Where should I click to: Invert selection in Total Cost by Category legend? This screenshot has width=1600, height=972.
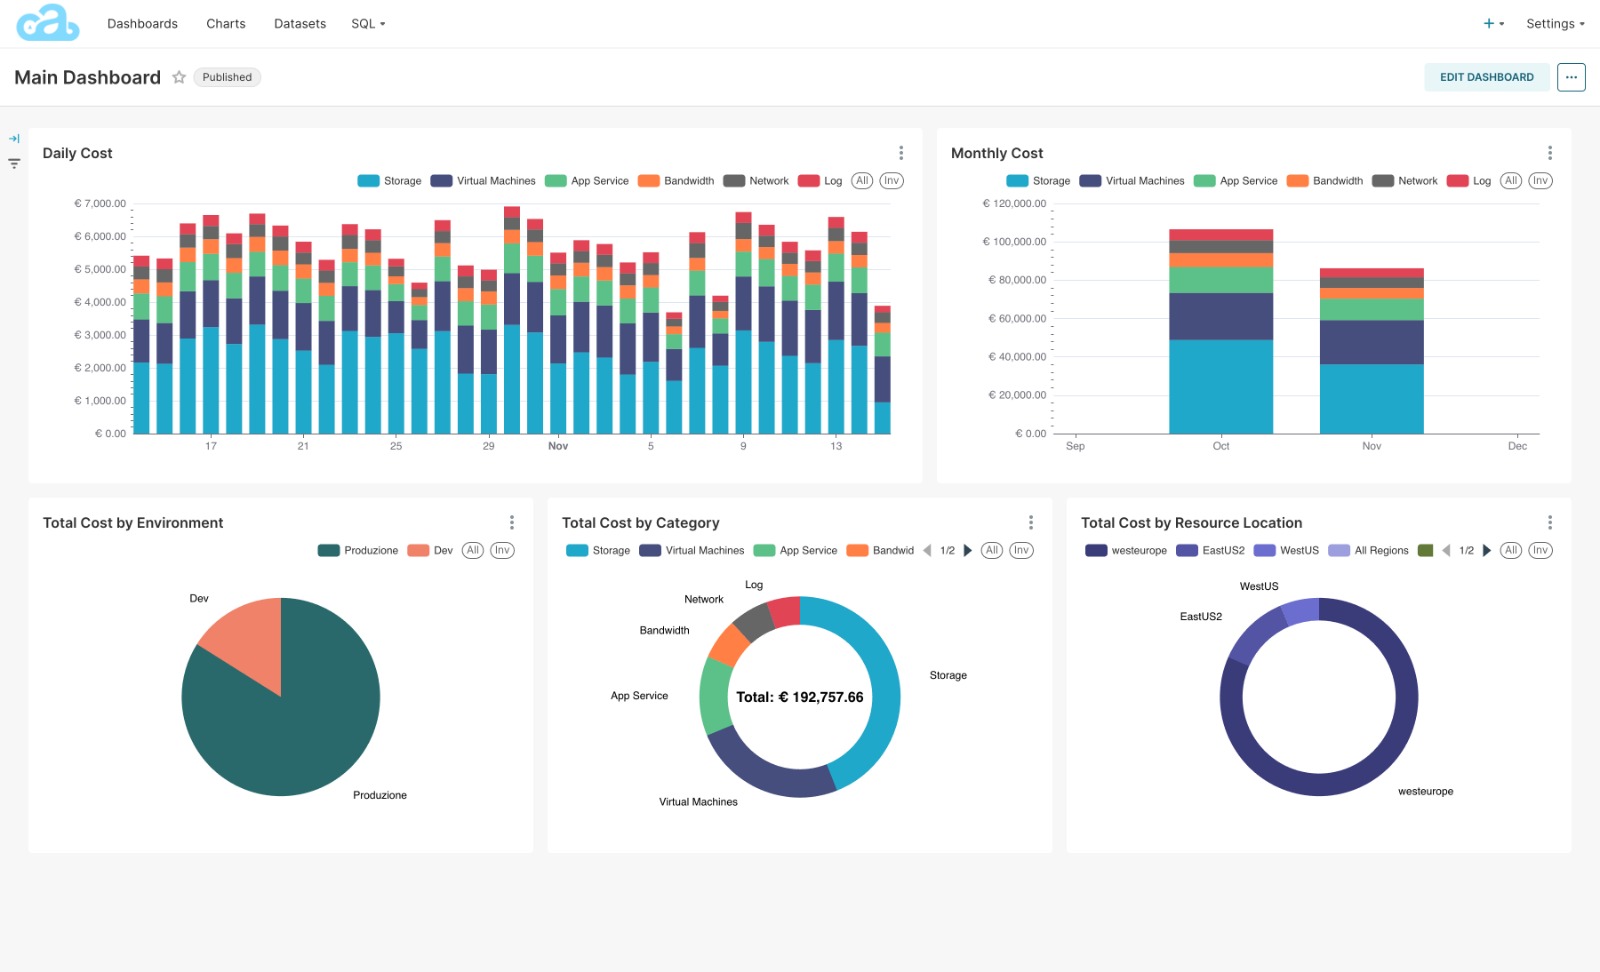(1022, 551)
